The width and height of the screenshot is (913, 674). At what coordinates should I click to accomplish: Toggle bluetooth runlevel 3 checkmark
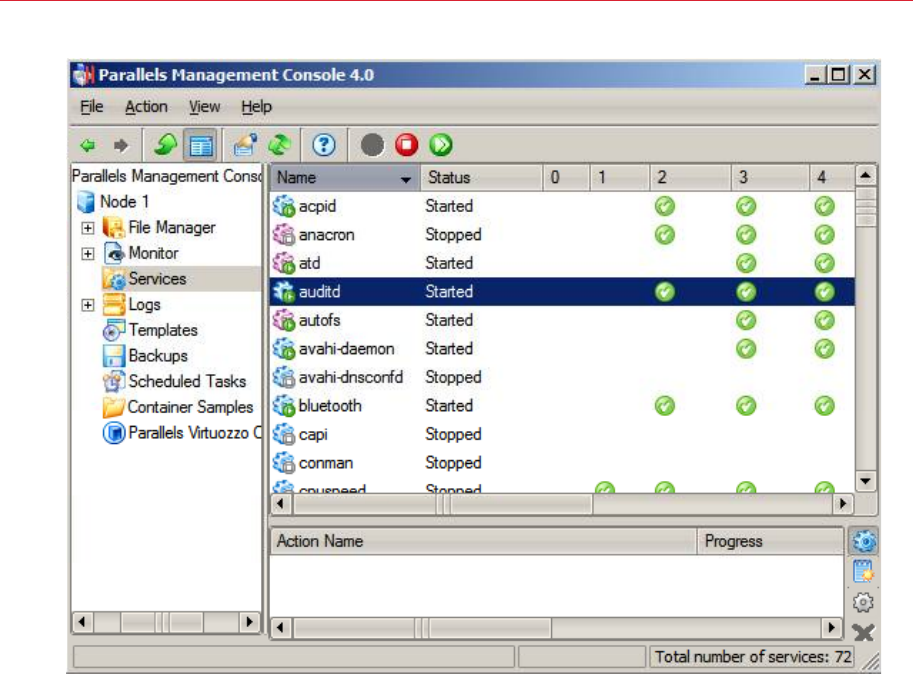pyautogui.click(x=746, y=406)
